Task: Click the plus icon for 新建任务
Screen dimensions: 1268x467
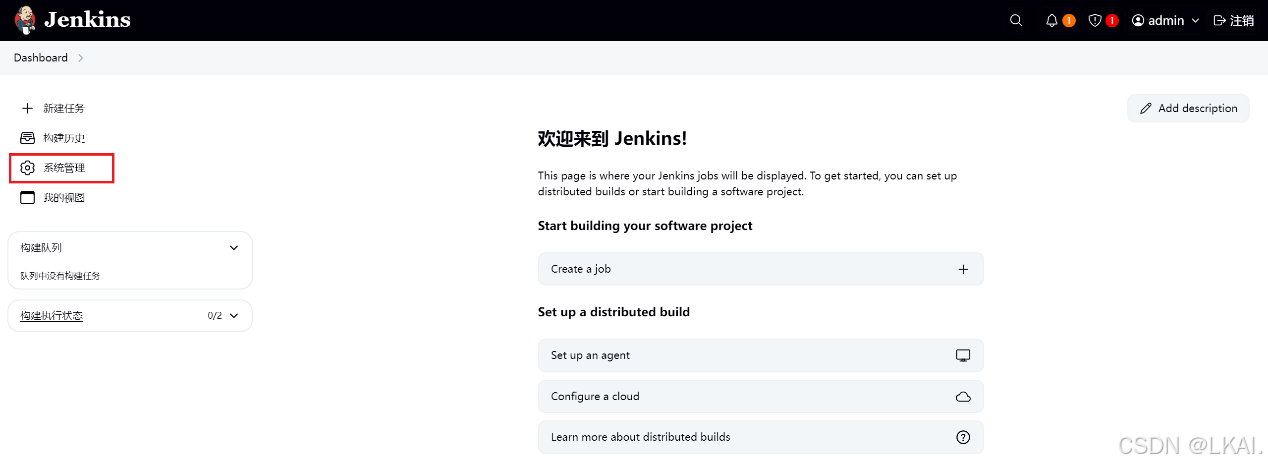Action: 28,108
